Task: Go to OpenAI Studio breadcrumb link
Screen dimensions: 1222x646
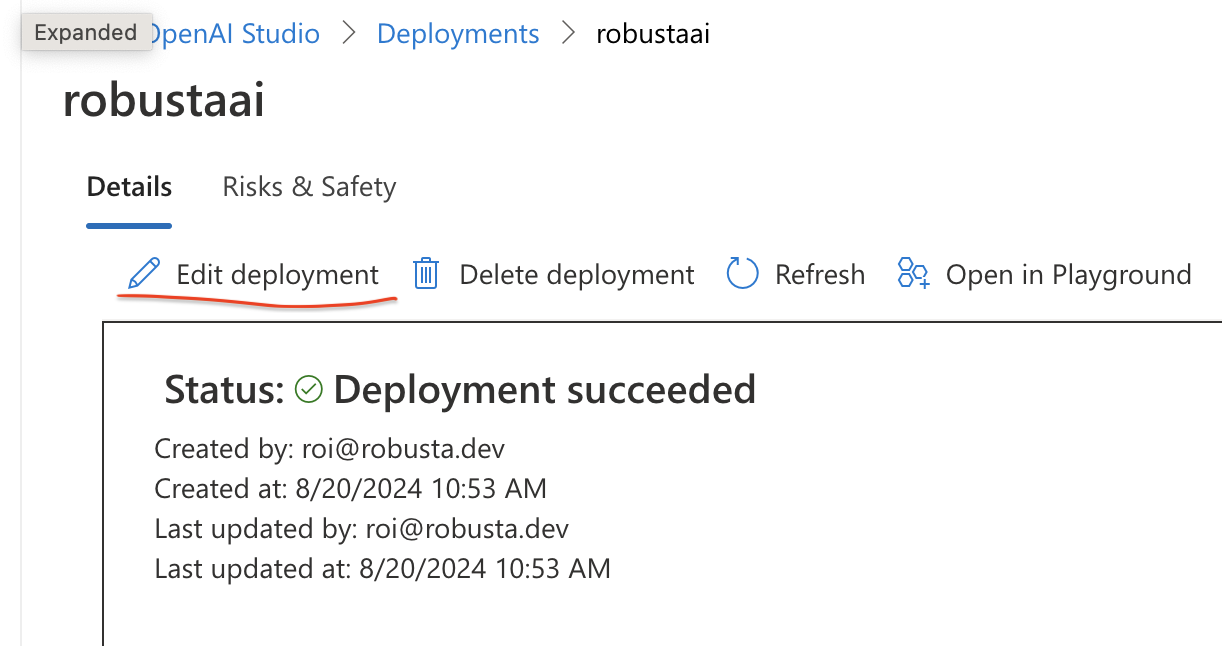Action: click(x=236, y=33)
